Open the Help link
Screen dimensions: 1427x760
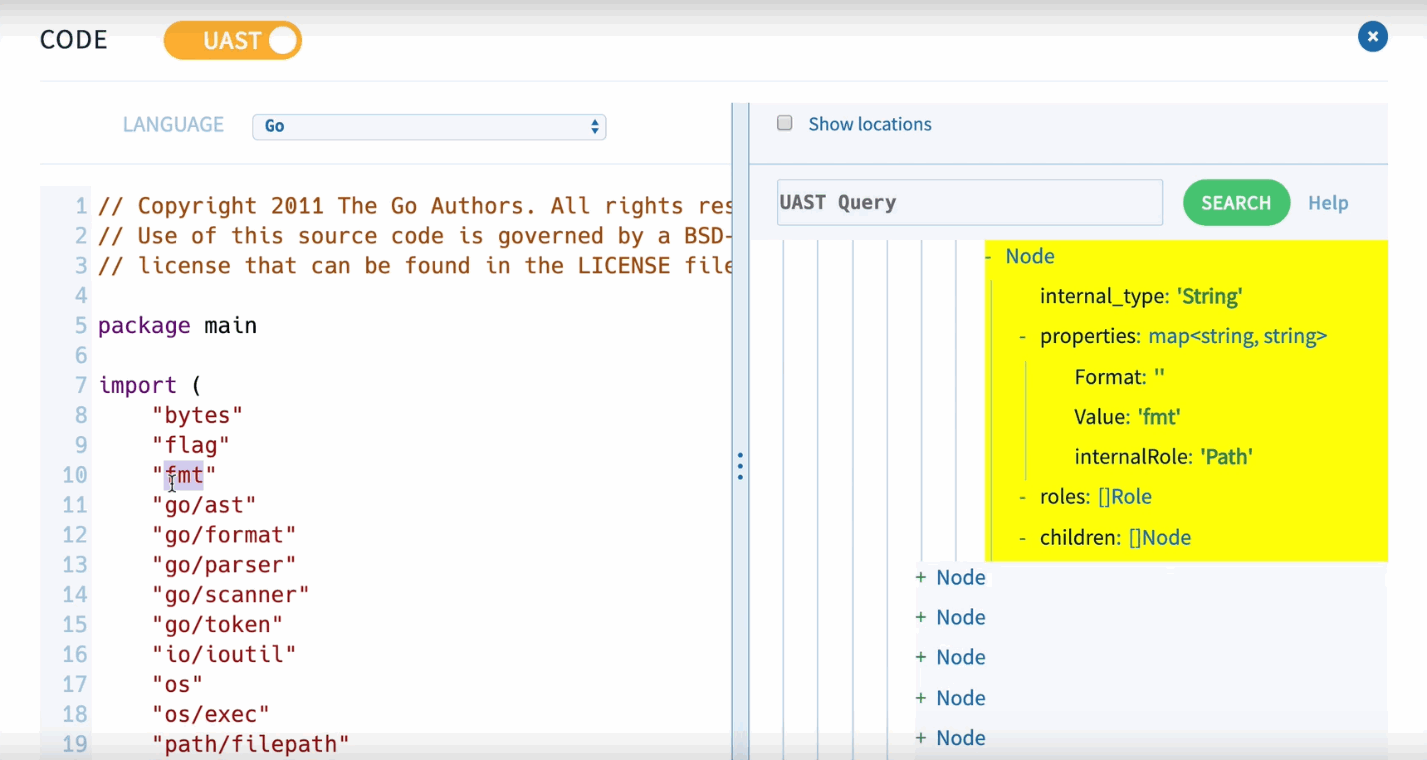[x=1328, y=203]
